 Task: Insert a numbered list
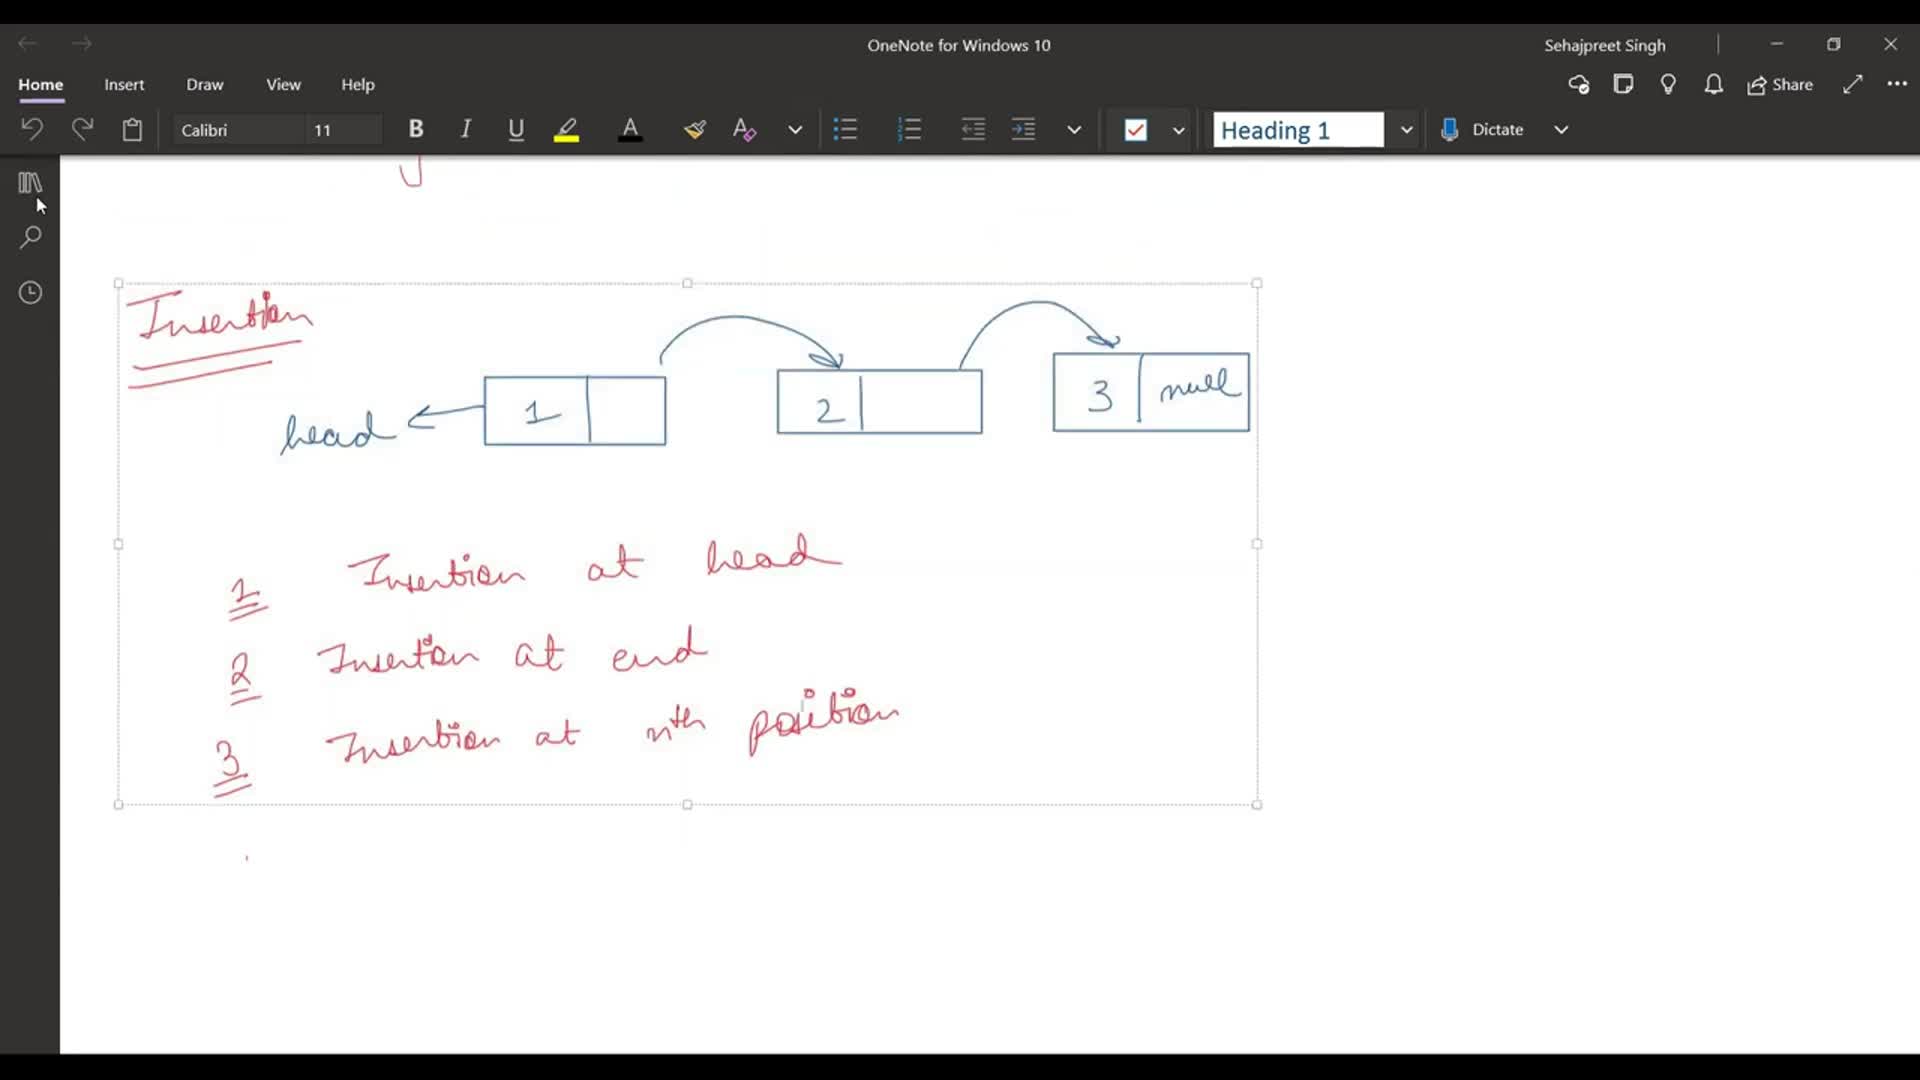909,130
